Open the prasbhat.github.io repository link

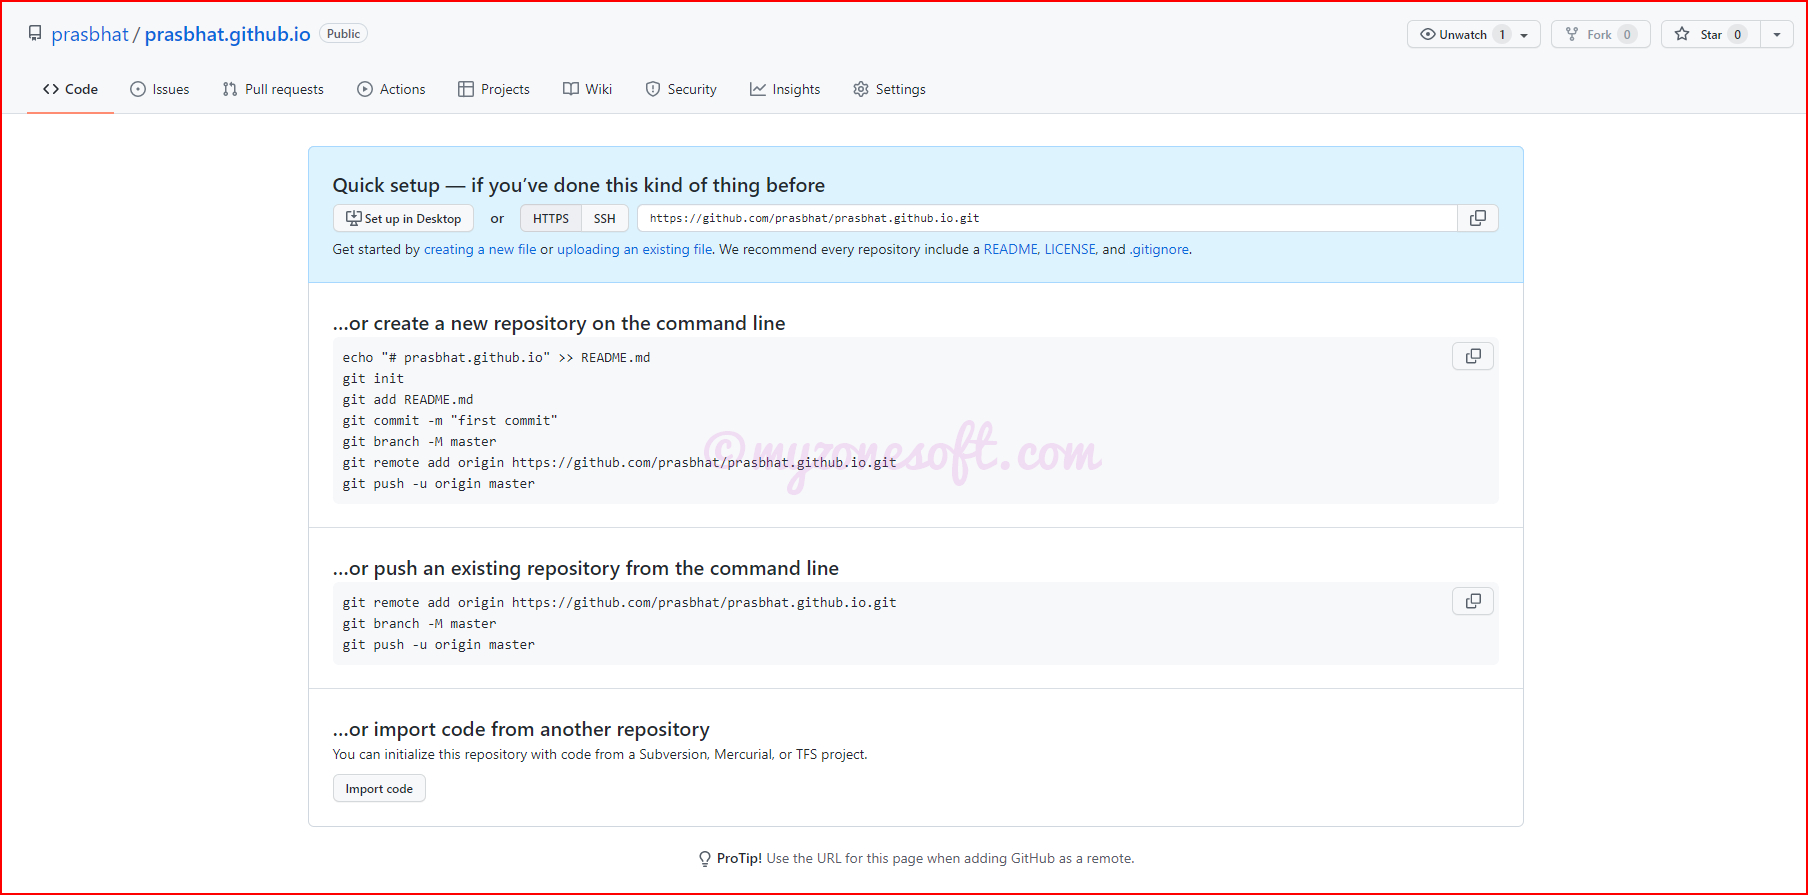227,34
